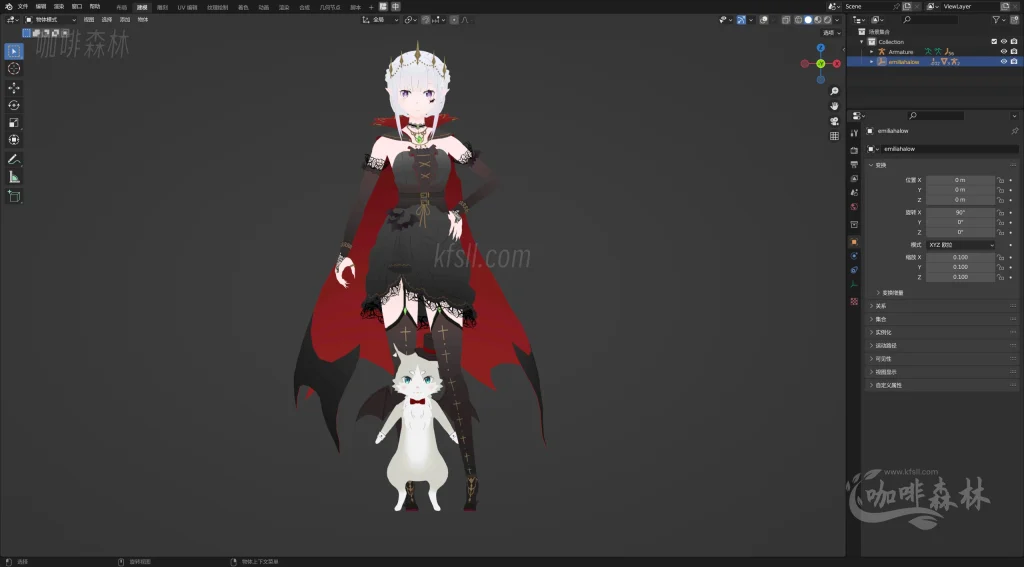
Task: Select the Select Box tool
Action: tap(14, 51)
